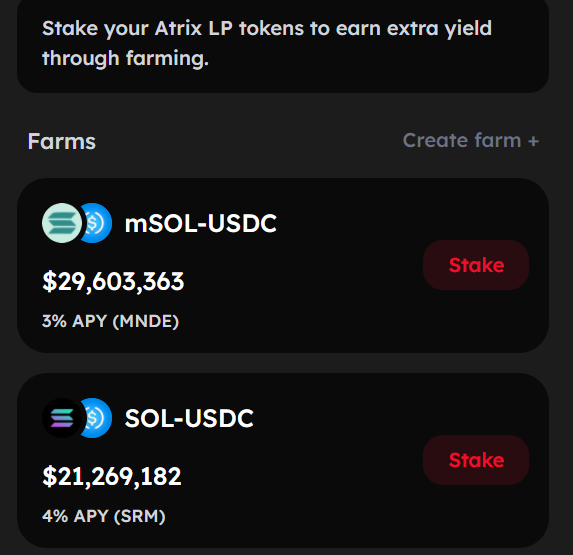Click the mSOL token icon
The height and width of the screenshot is (555, 573).
(62, 223)
